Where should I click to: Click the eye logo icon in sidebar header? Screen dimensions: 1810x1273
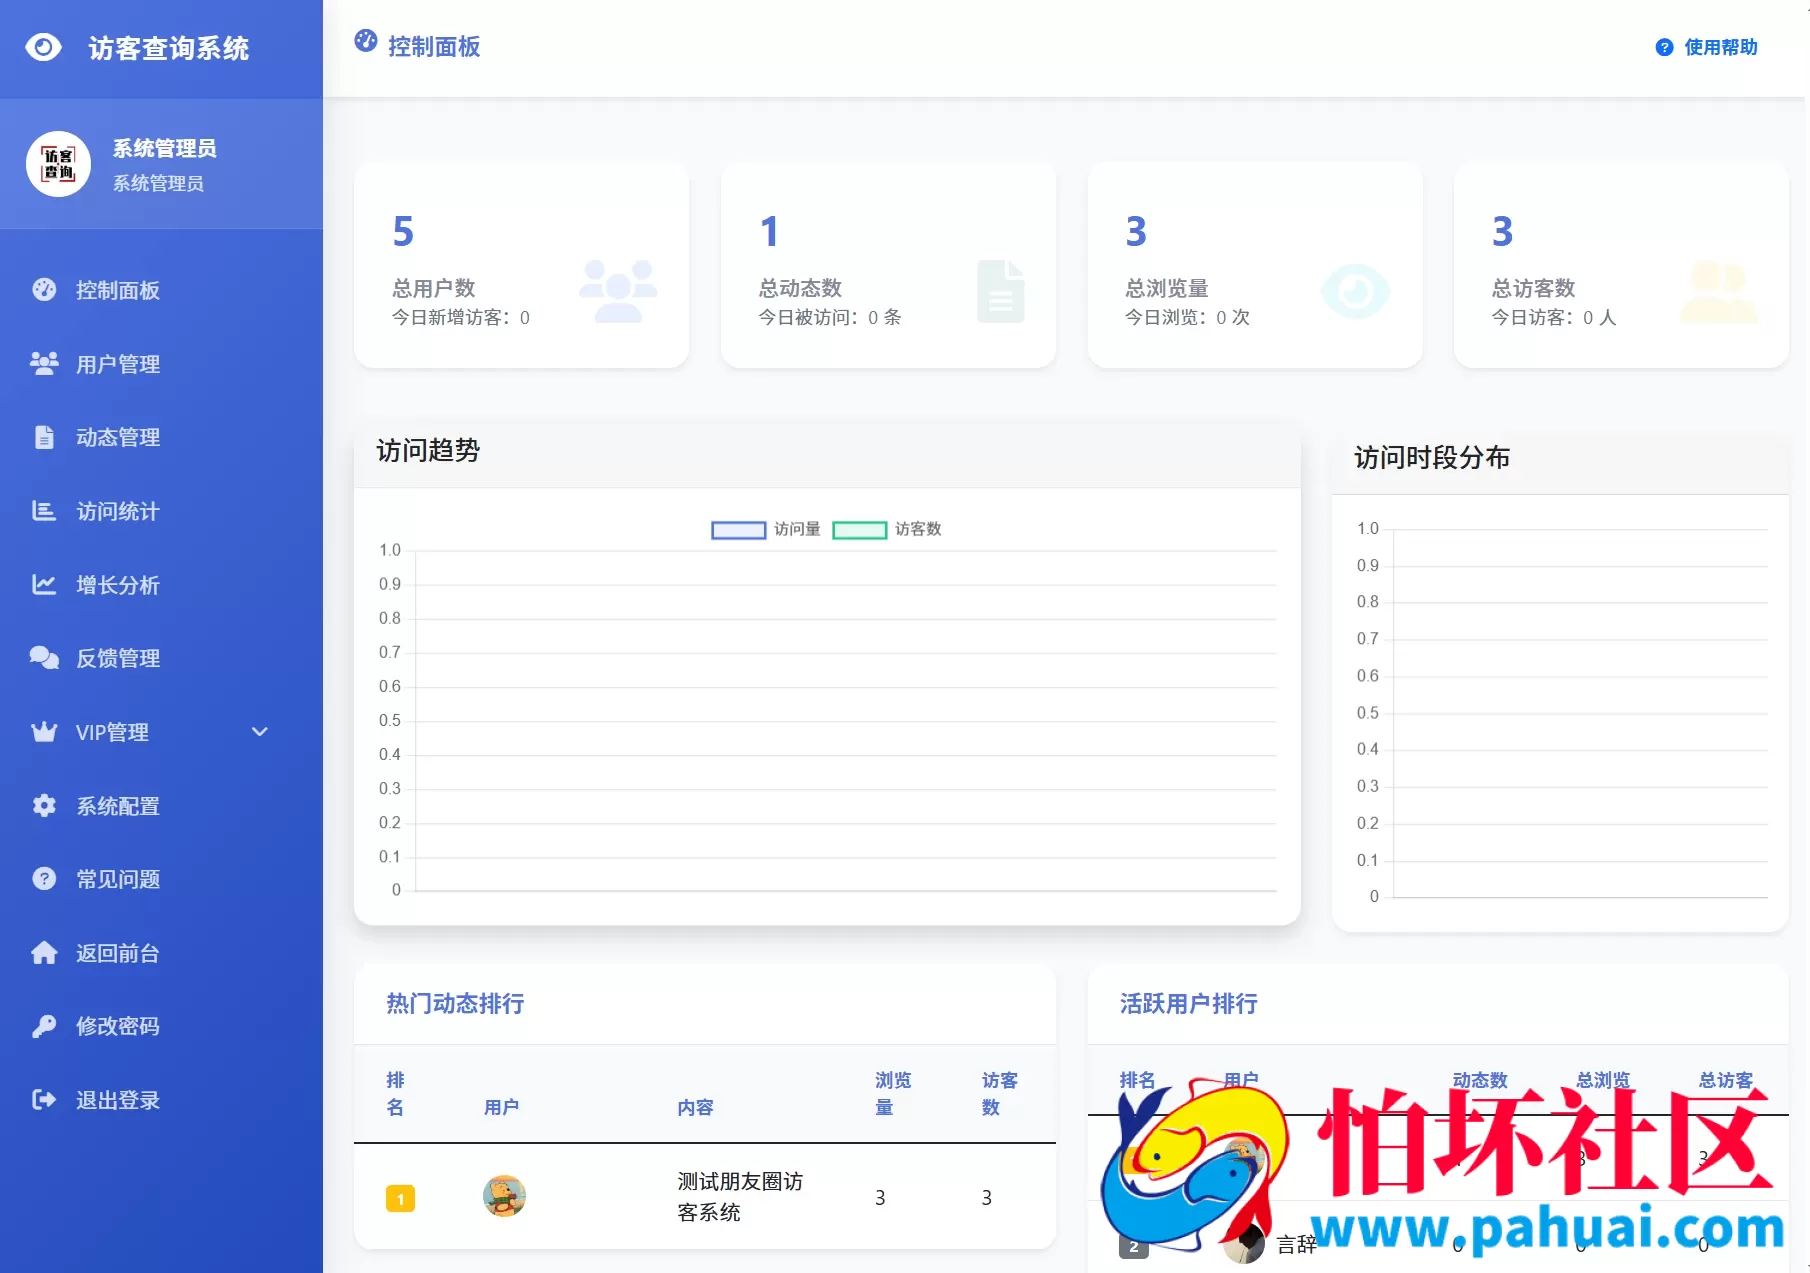tap(43, 47)
